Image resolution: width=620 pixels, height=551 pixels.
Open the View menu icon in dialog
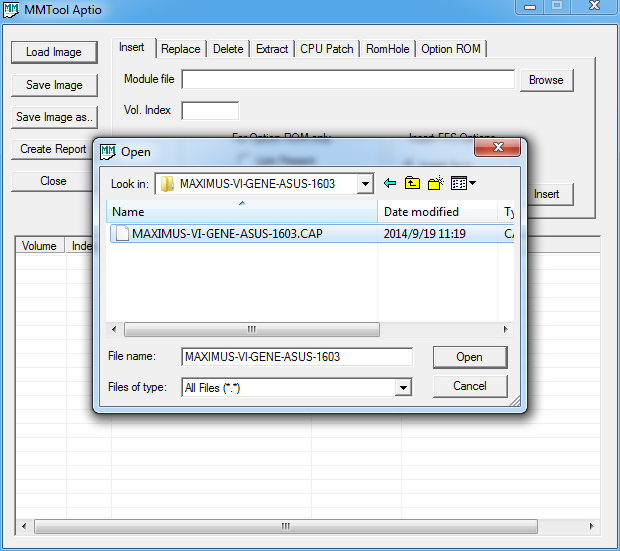click(463, 183)
